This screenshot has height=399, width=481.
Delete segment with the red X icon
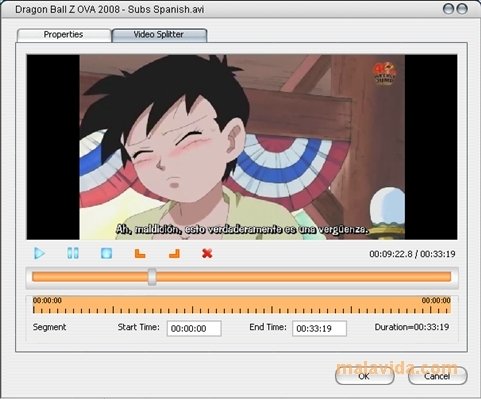[207, 254]
